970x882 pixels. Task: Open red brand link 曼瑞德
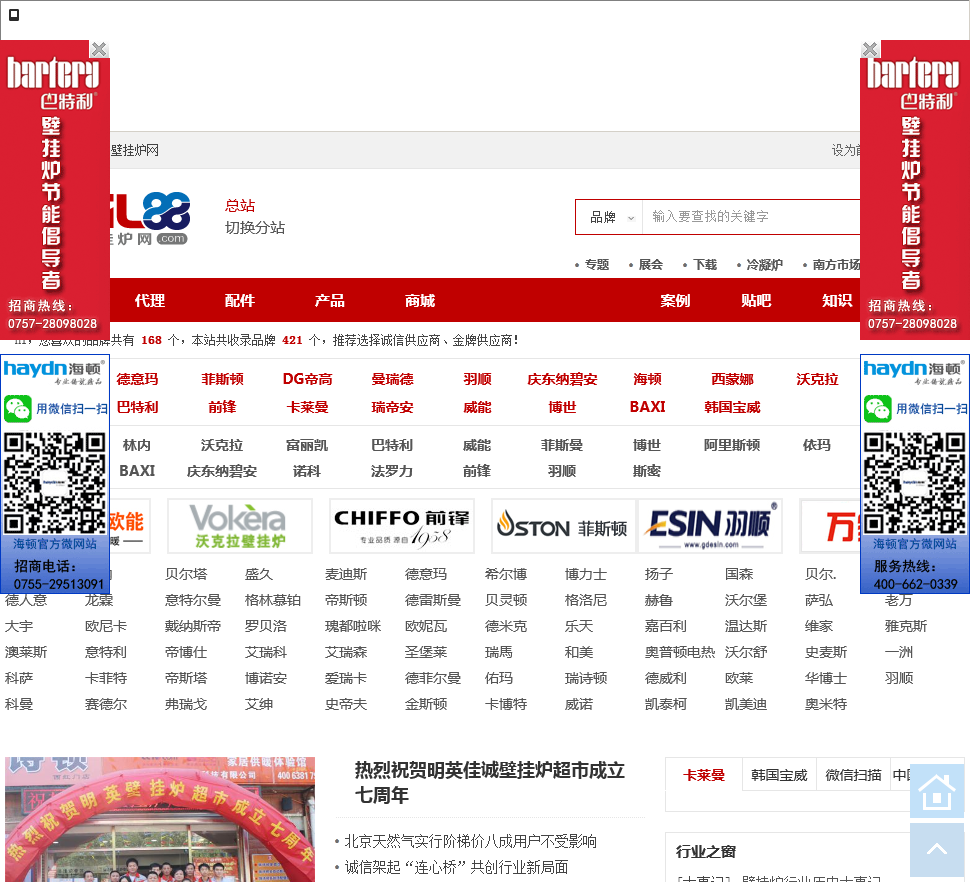[x=392, y=379]
